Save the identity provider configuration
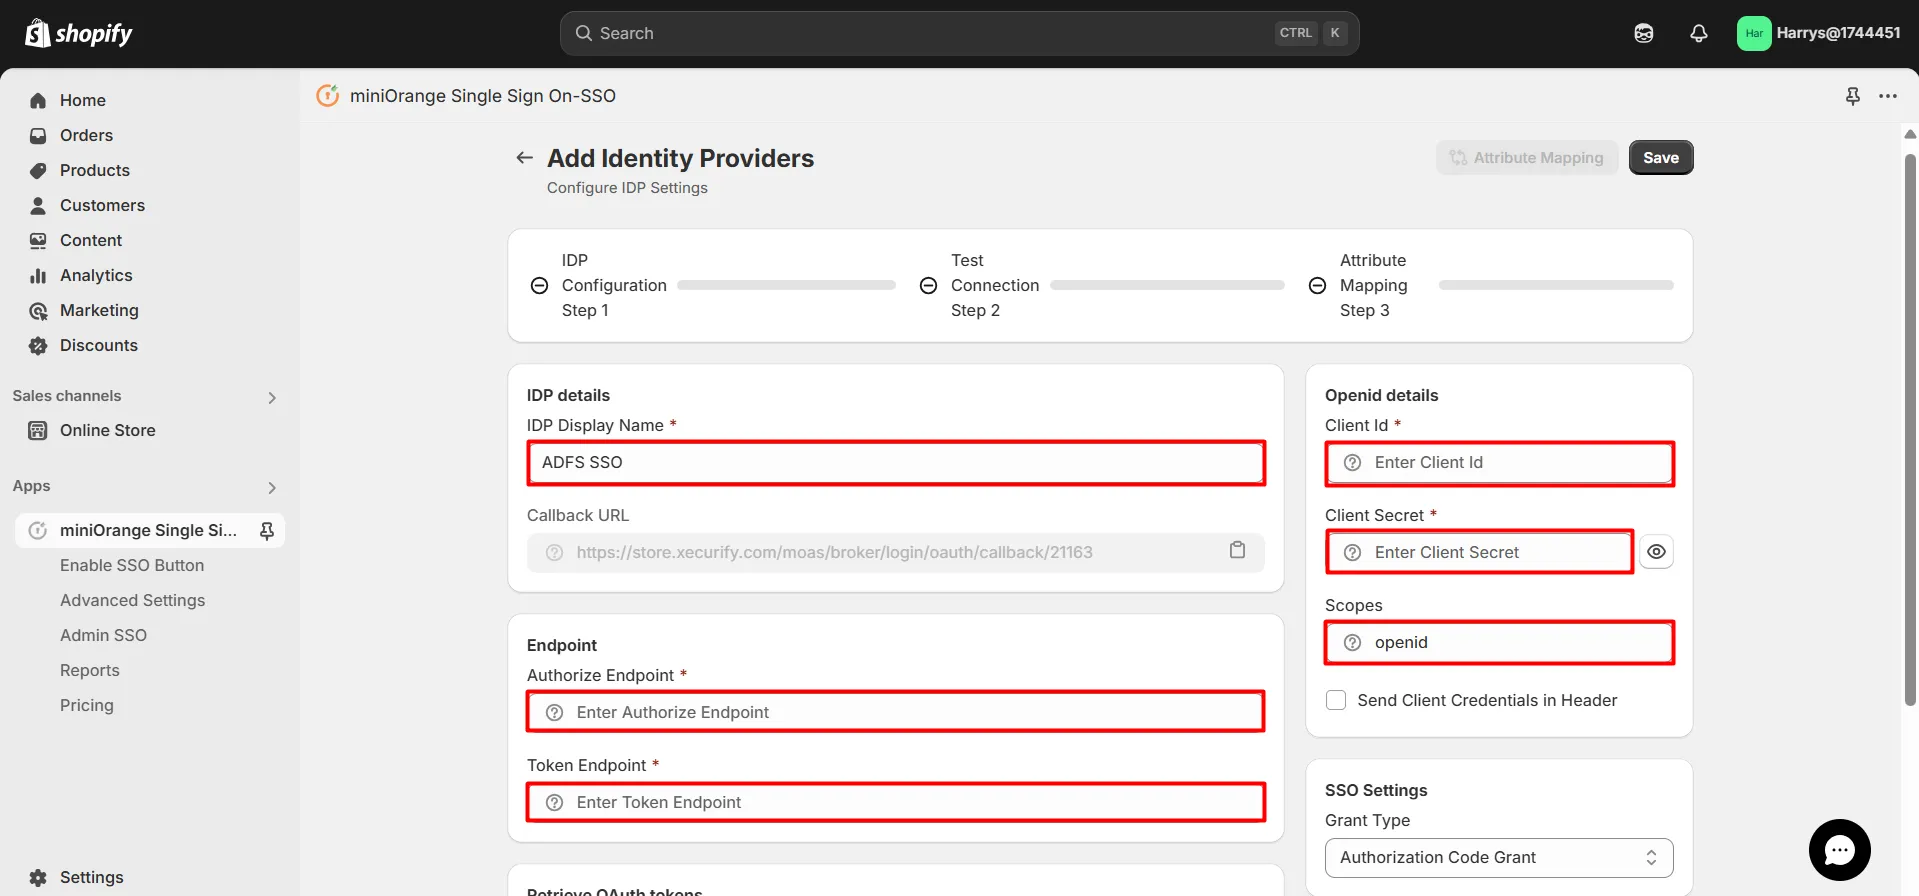 coord(1661,157)
